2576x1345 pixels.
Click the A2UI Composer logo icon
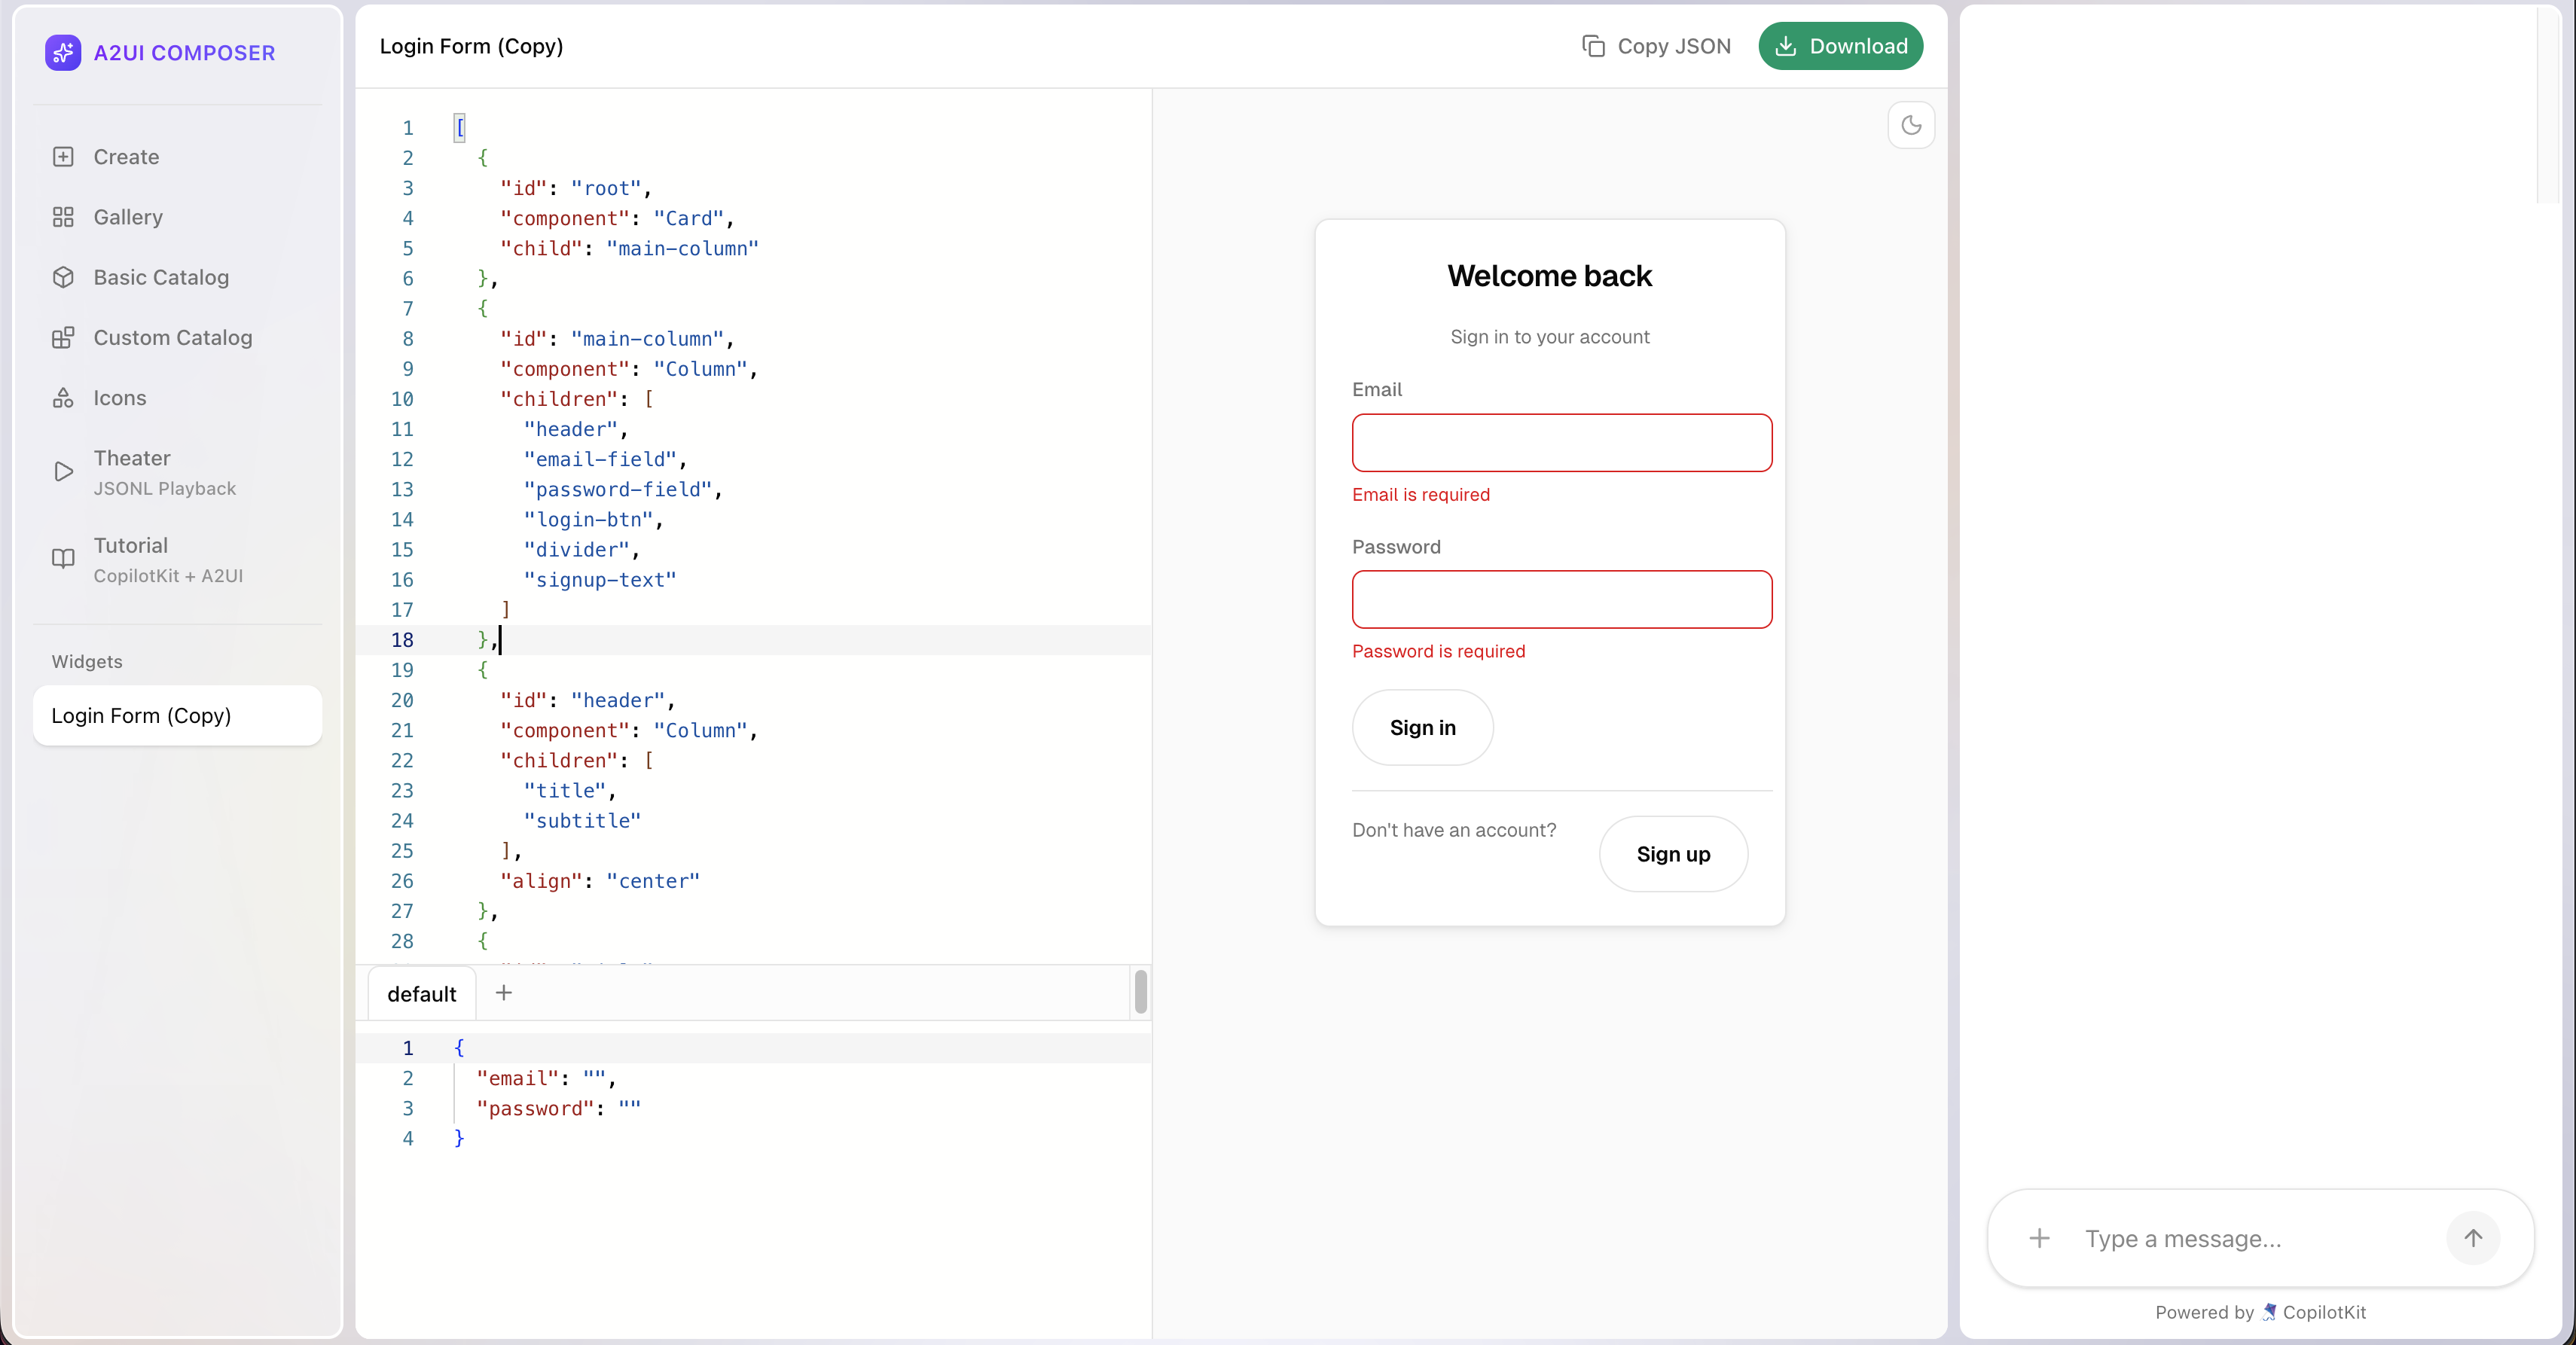tap(63, 53)
